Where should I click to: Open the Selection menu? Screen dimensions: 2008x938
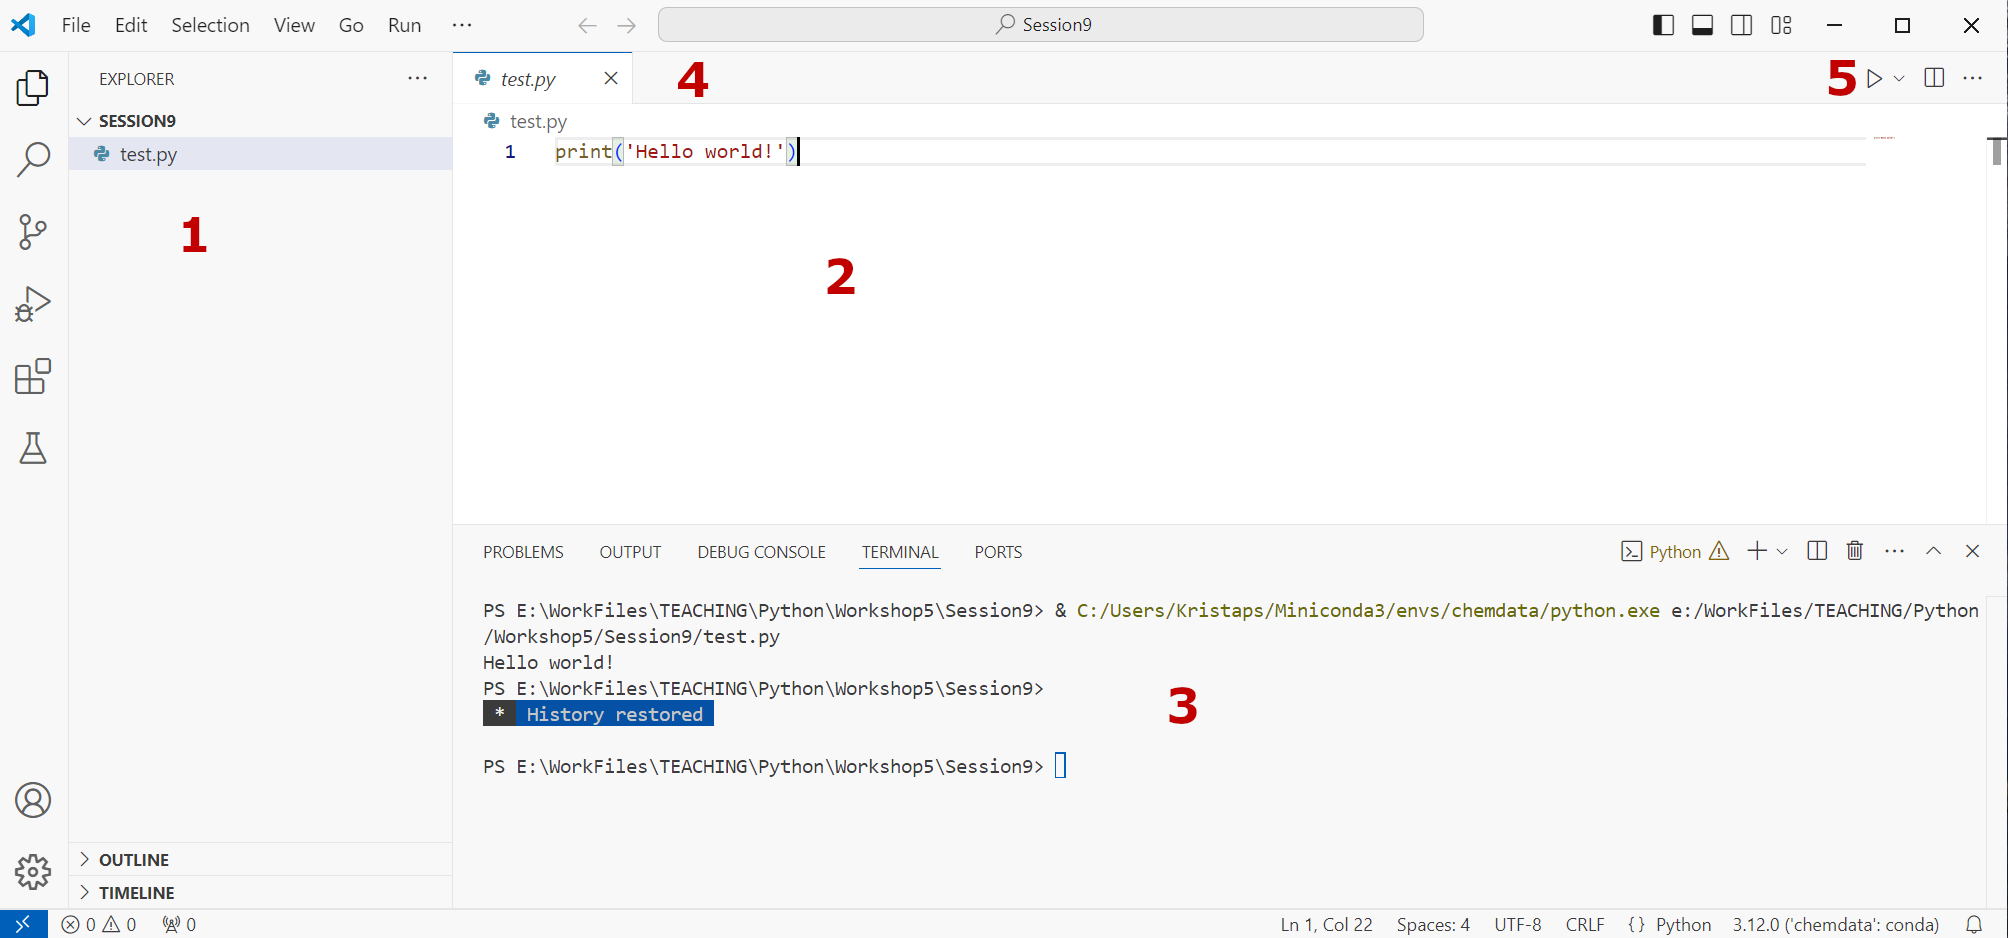210,25
